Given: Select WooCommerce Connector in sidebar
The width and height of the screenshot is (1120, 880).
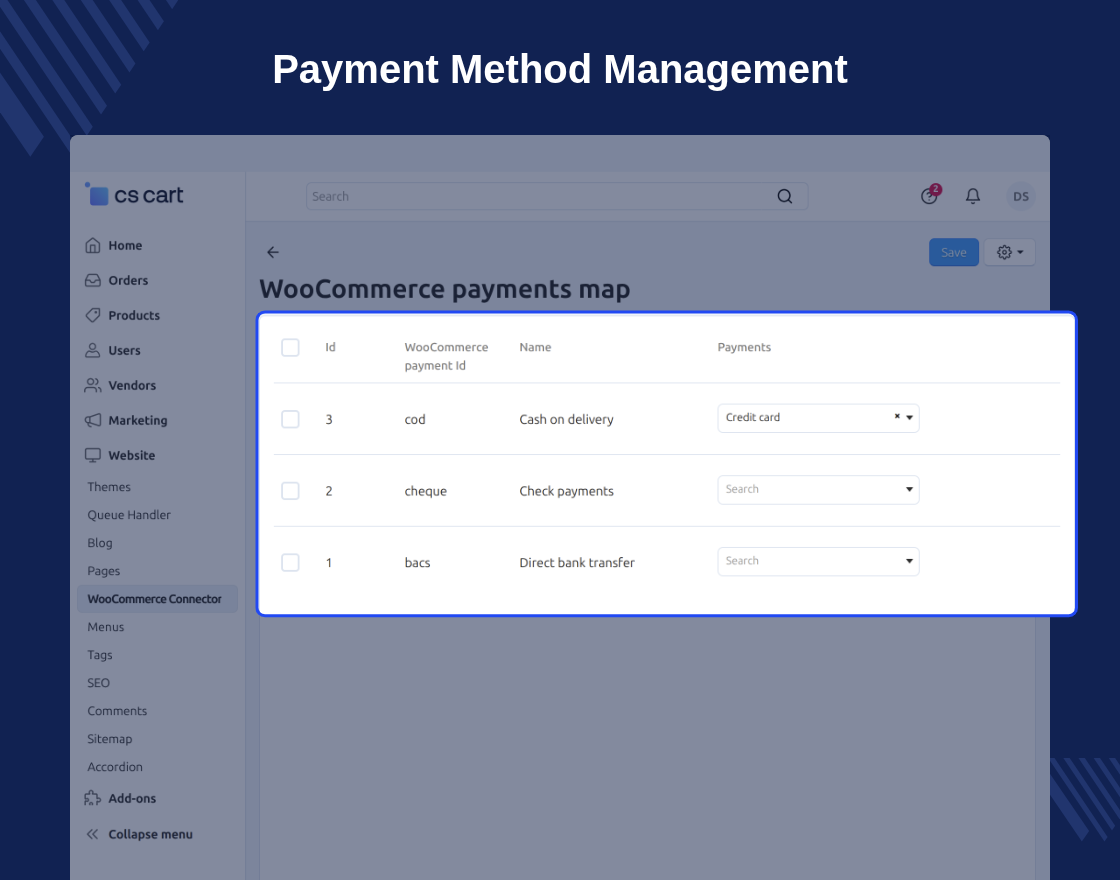Looking at the screenshot, I should [x=157, y=599].
